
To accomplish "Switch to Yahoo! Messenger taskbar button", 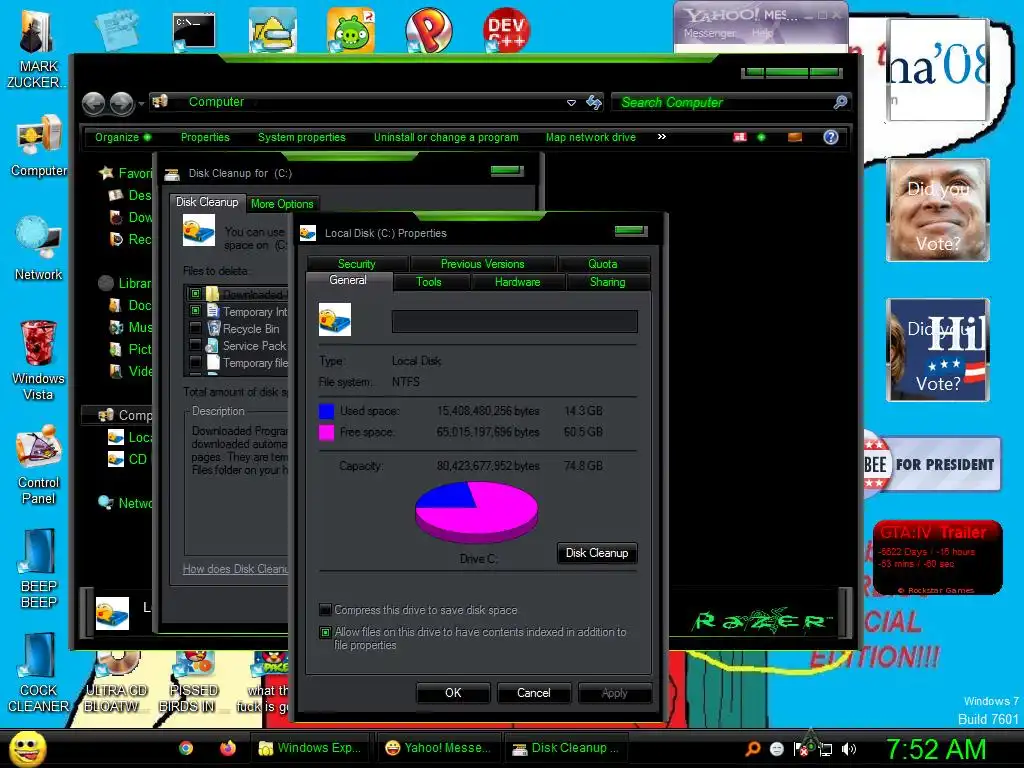I will point(438,748).
